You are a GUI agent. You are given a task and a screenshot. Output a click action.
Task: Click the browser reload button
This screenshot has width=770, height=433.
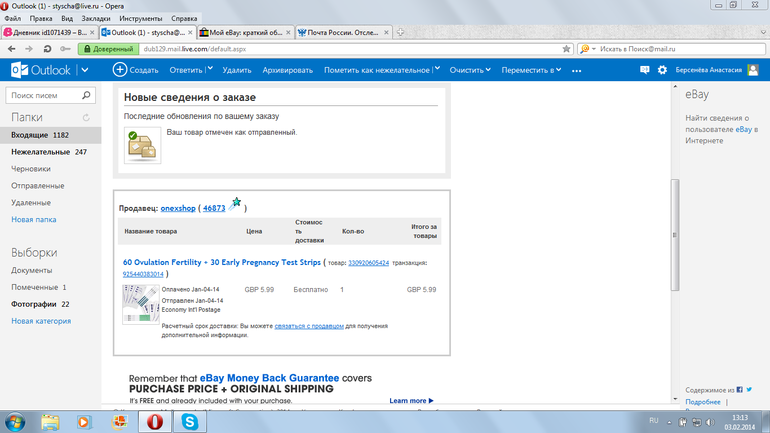pyautogui.click(x=47, y=48)
